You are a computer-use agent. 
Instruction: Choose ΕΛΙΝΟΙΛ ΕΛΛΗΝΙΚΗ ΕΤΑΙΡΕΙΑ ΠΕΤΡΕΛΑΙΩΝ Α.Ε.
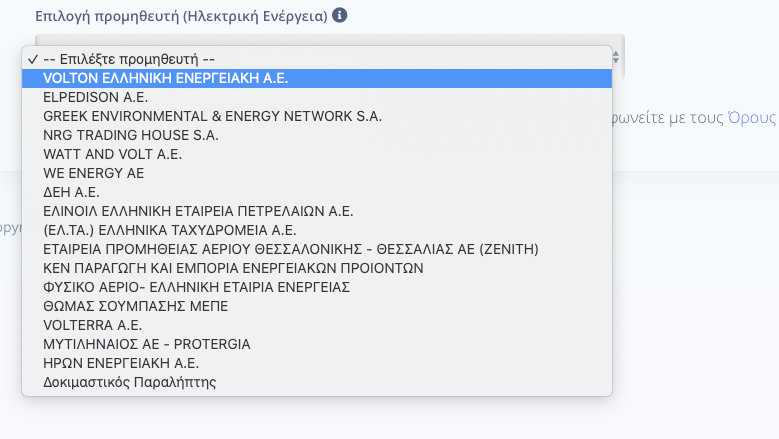317,211
